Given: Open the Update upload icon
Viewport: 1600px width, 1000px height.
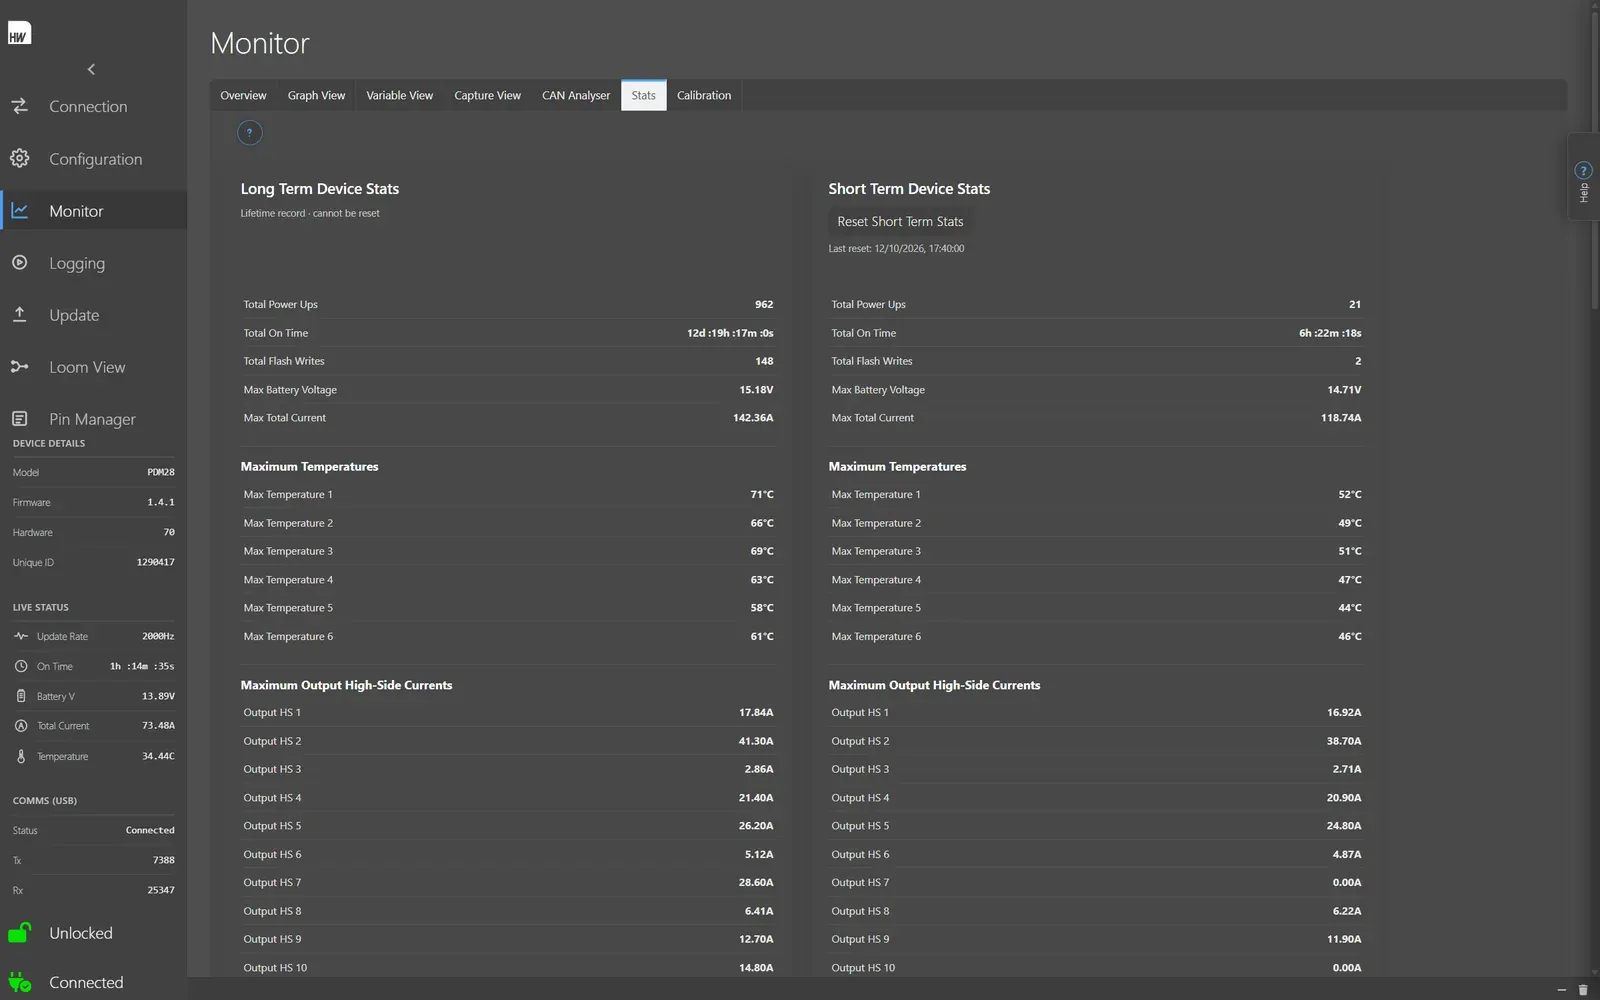Looking at the screenshot, I should coord(19,314).
